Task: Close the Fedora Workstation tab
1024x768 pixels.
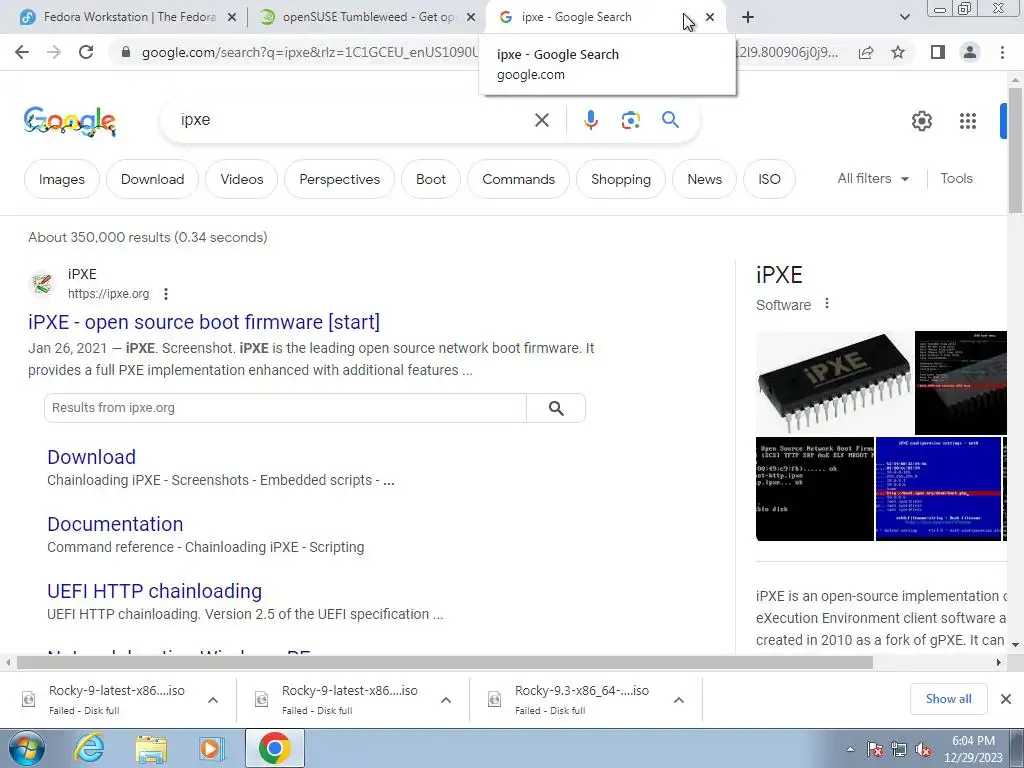Action: [231, 18]
